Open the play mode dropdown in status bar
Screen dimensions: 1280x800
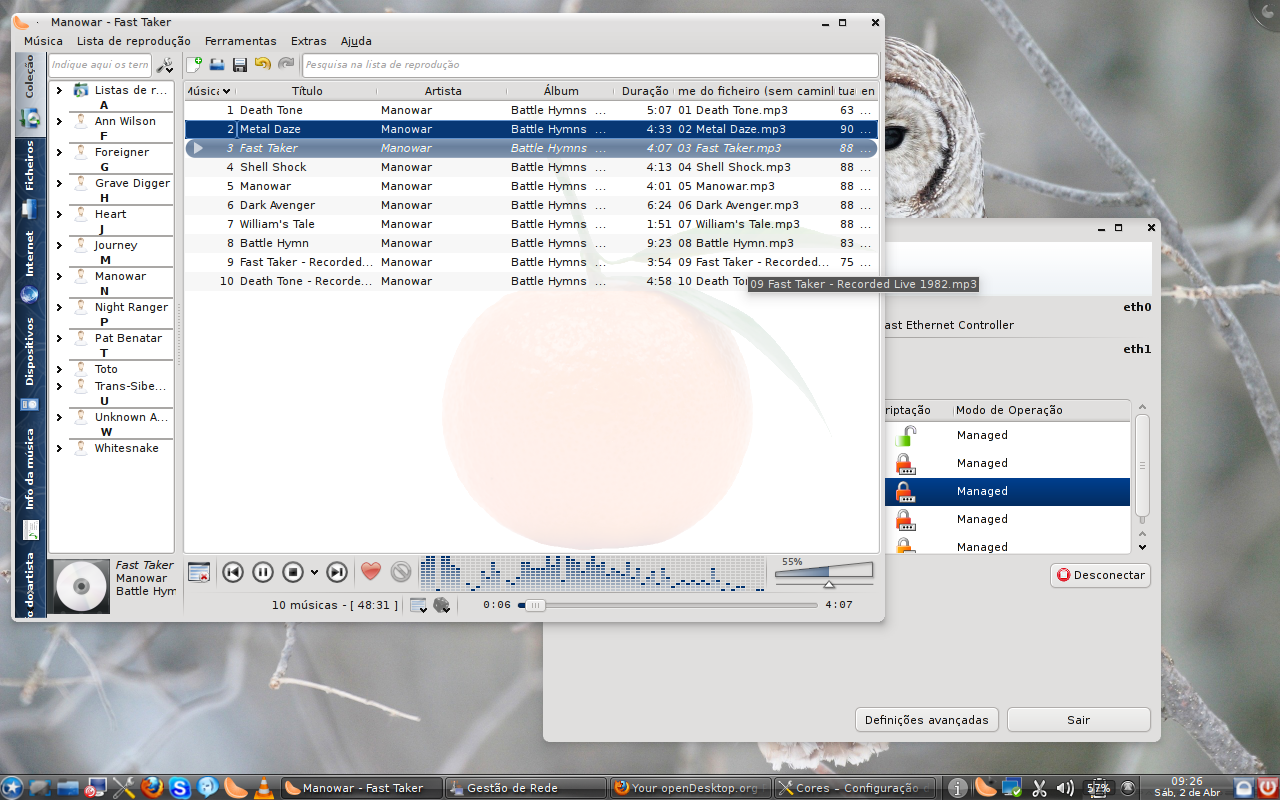click(x=418, y=605)
